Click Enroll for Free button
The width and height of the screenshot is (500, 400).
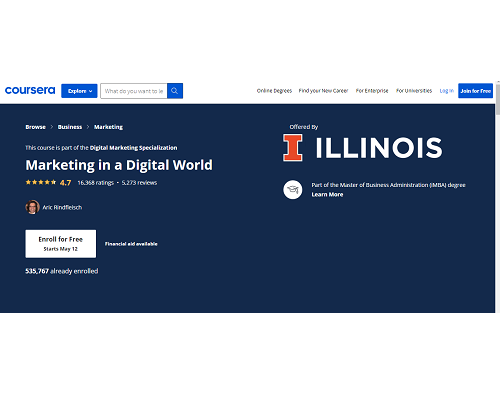tap(61, 244)
